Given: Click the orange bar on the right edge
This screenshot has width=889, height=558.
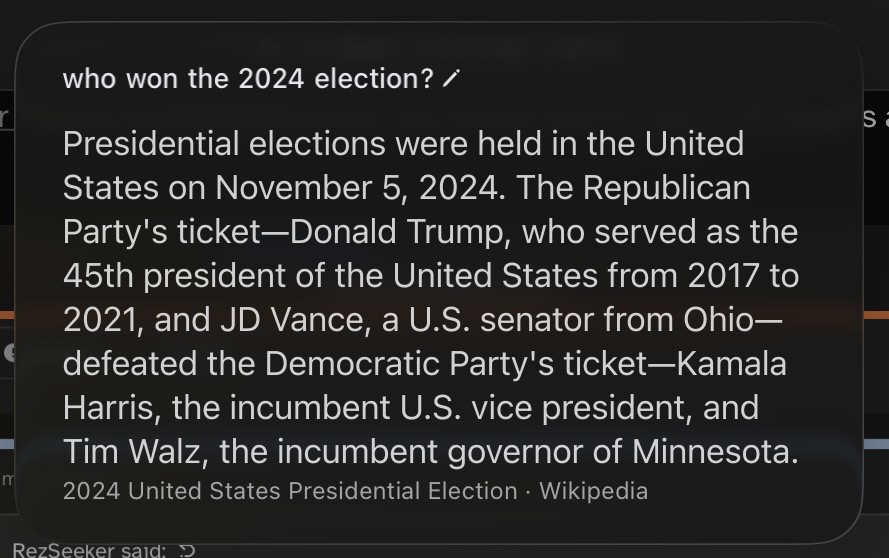Looking at the screenshot, I should tap(876, 315).
